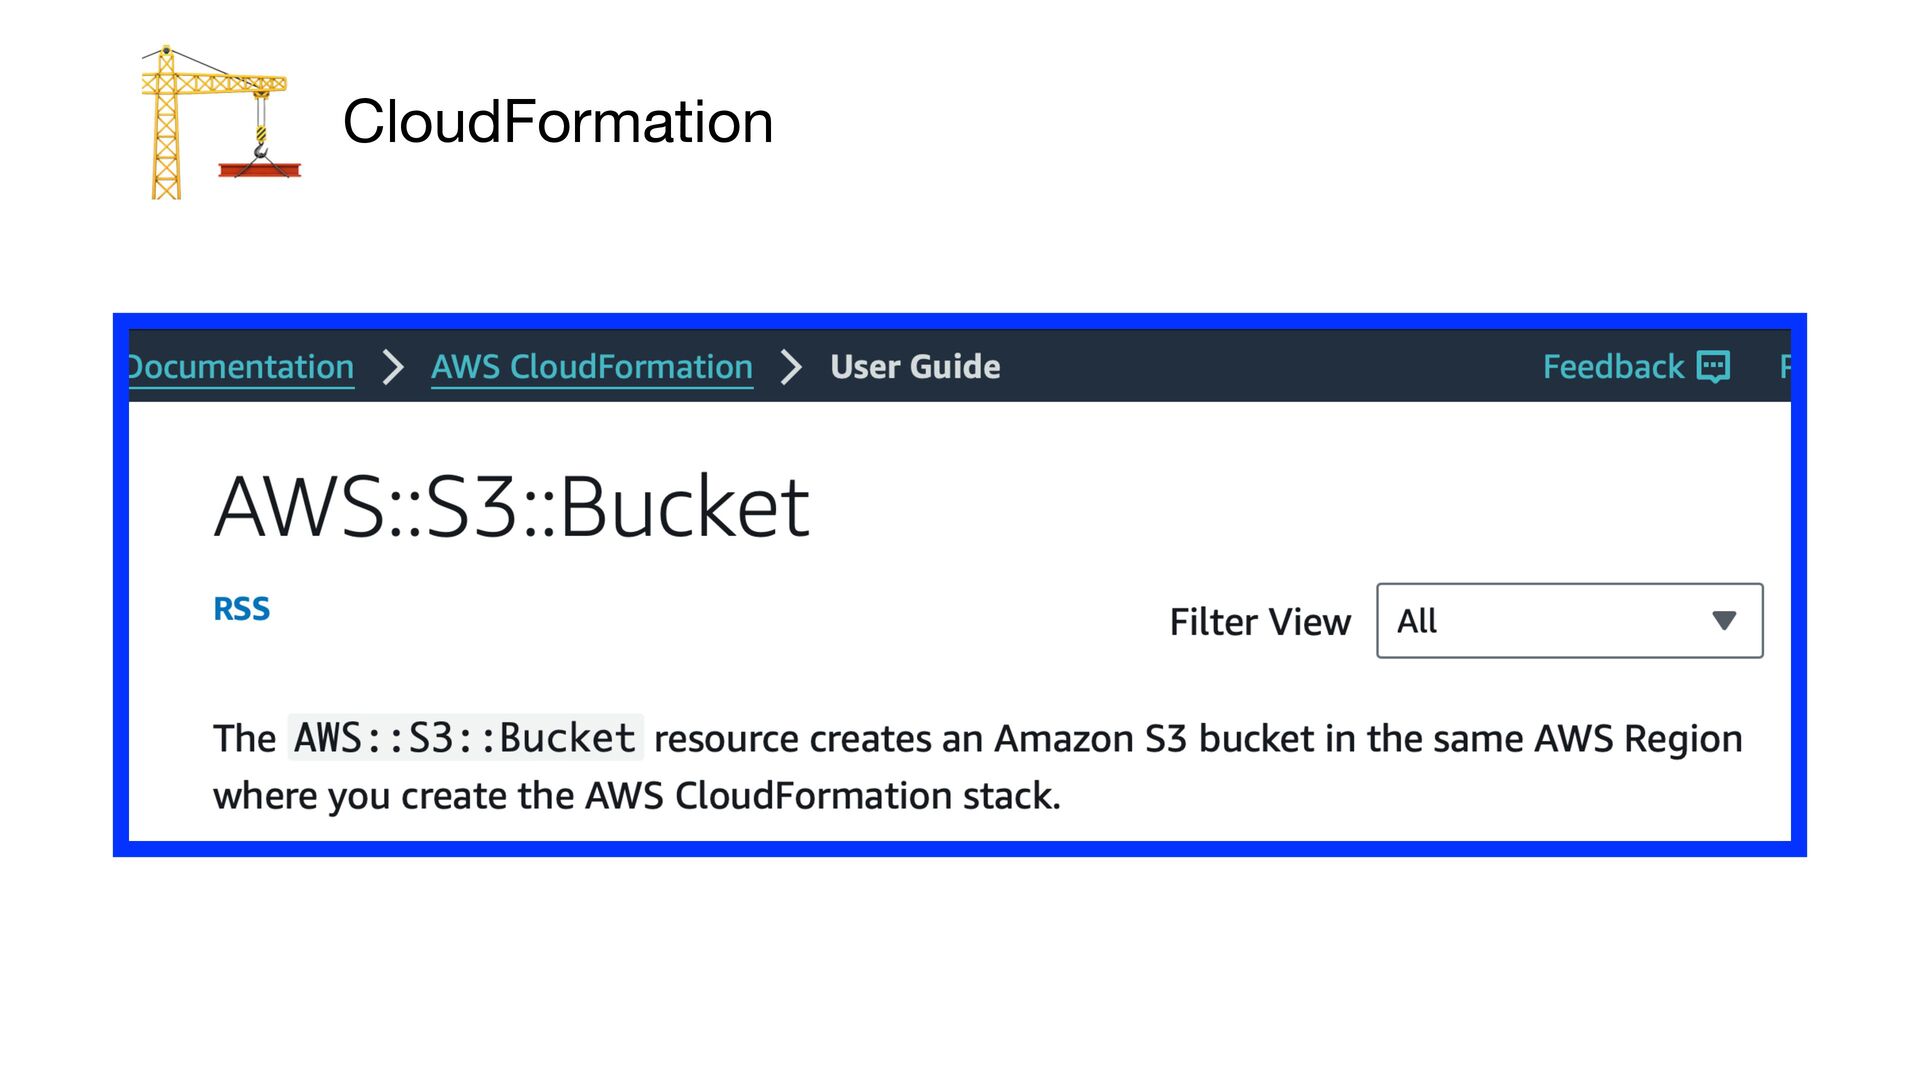Select the User Guide breadcrumb item
Viewport: 1920px width, 1080px height.
click(x=915, y=367)
